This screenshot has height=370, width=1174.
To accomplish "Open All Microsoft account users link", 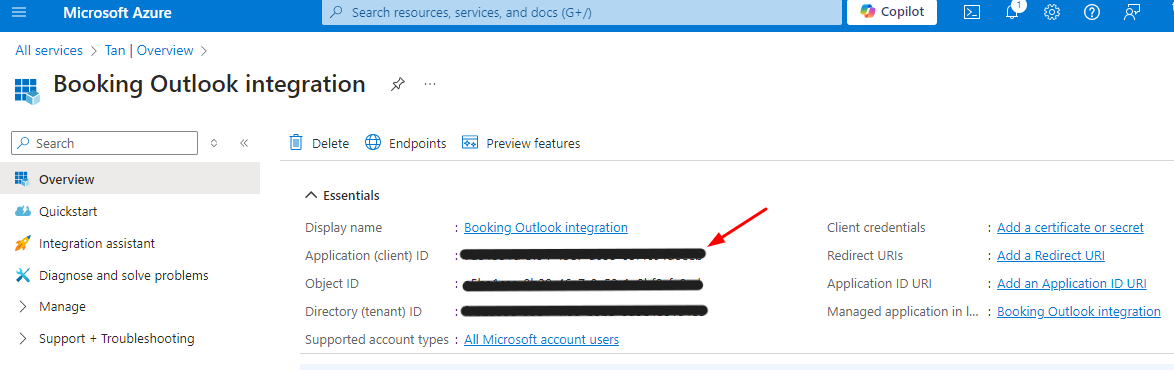I will tap(541, 339).
